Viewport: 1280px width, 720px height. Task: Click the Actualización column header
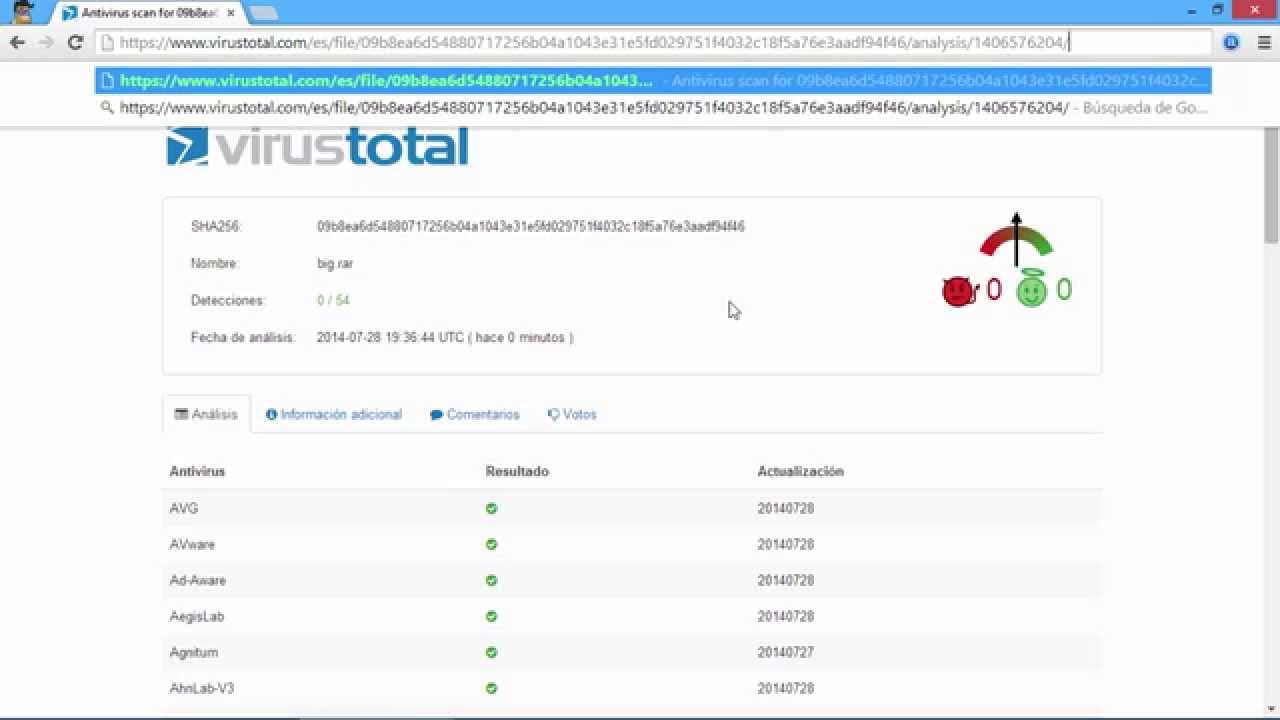[x=800, y=471]
